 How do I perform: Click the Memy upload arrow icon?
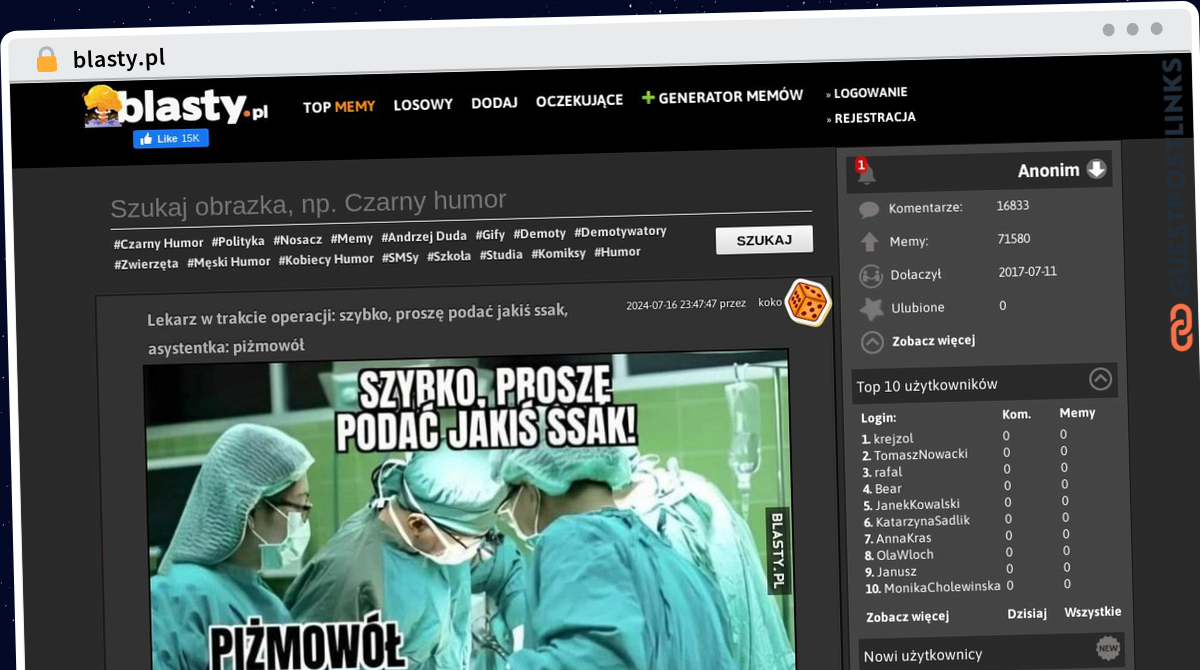[869, 242]
